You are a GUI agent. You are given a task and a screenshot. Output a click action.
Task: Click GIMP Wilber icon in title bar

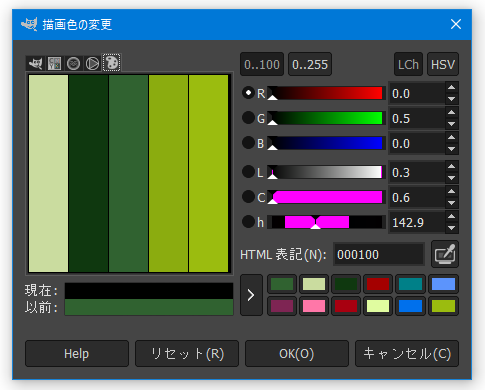click(x=29, y=24)
